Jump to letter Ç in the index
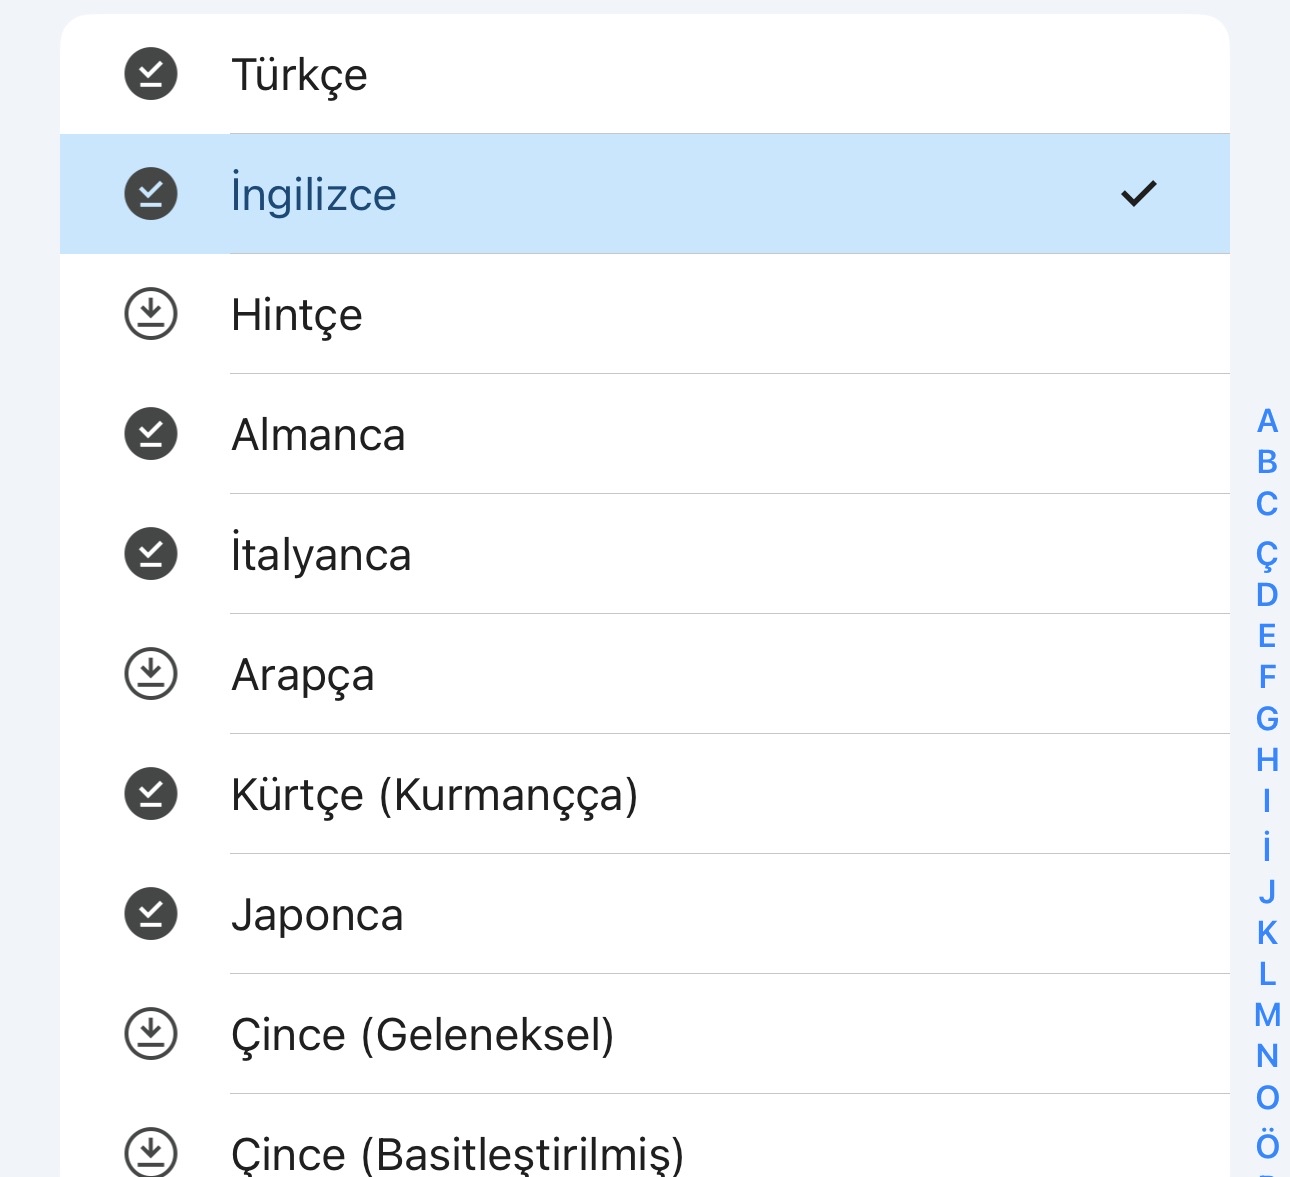1290x1177 pixels. point(1267,553)
